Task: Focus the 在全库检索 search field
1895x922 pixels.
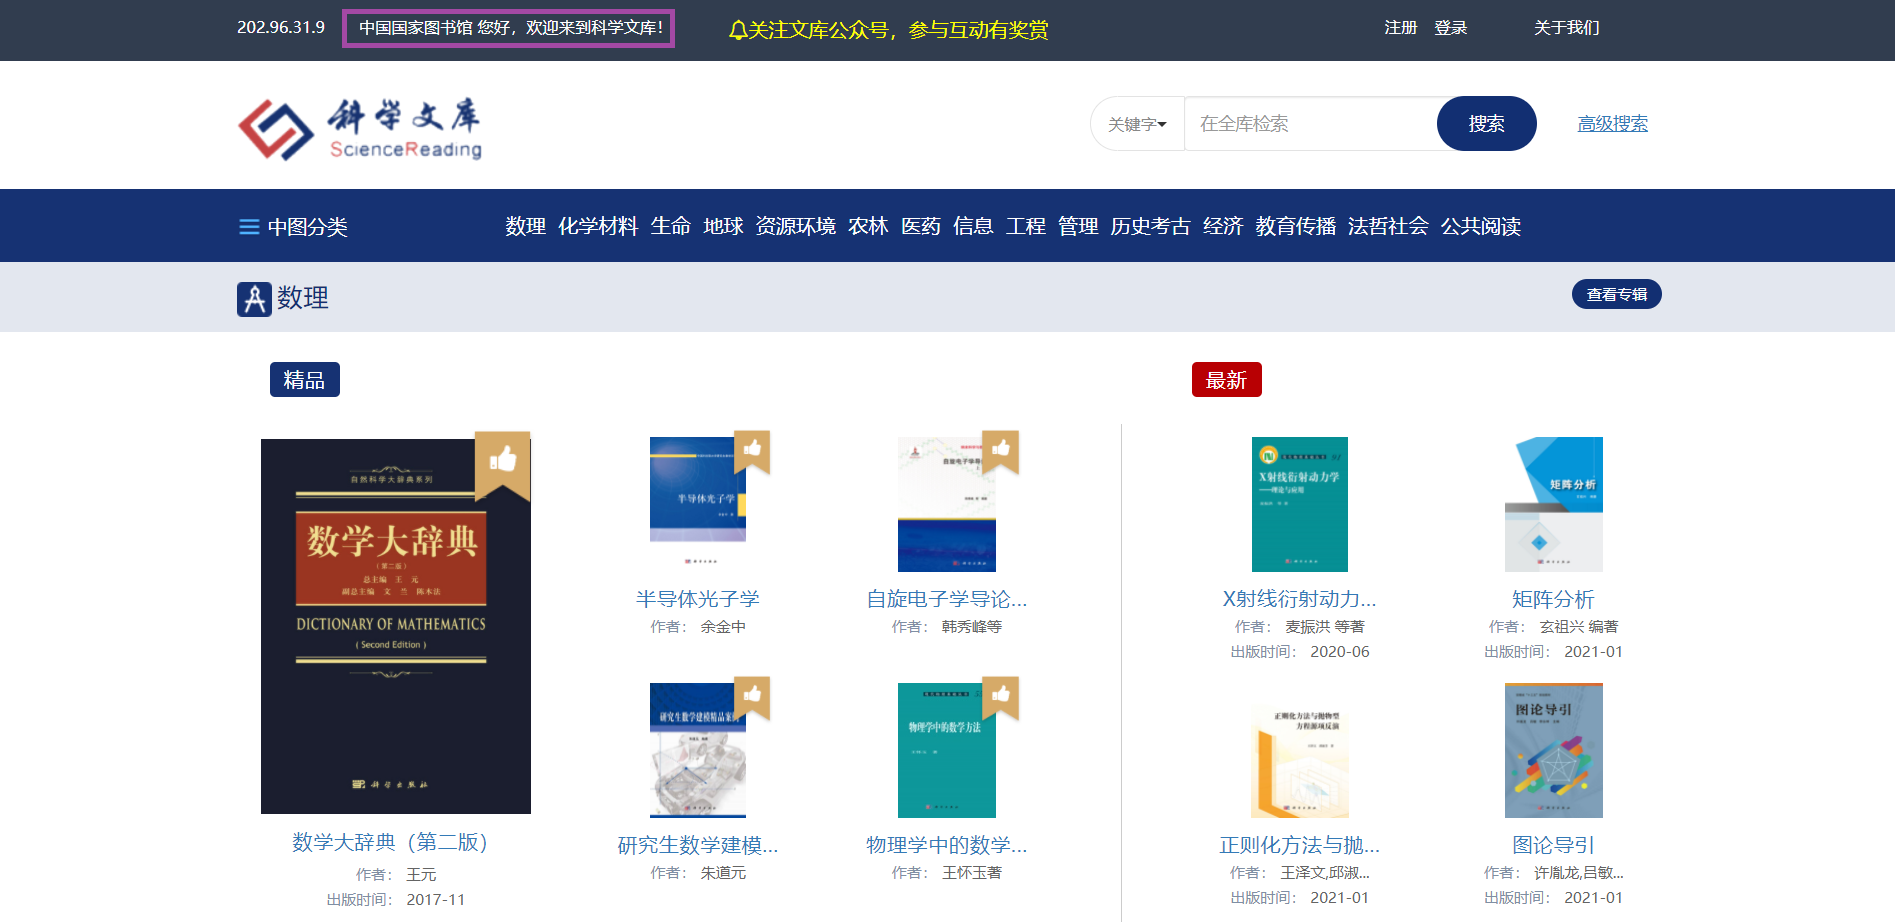Action: coord(1310,124)
